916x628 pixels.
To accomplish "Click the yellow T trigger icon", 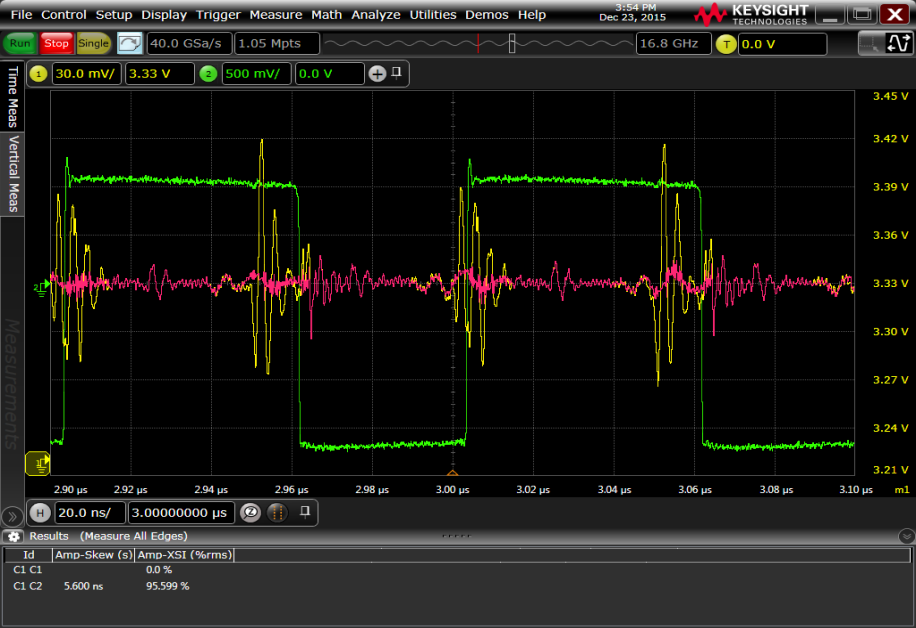I will [x=726, y=44].
